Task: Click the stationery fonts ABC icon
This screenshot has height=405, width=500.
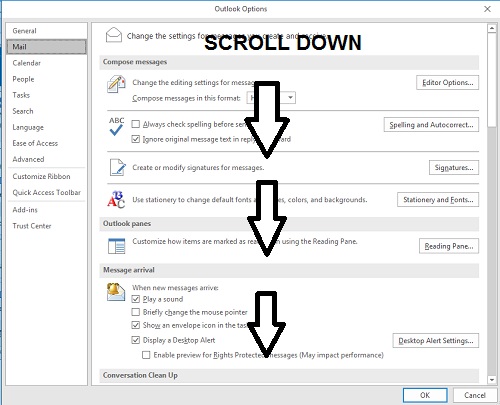Action: coord(116,199)
